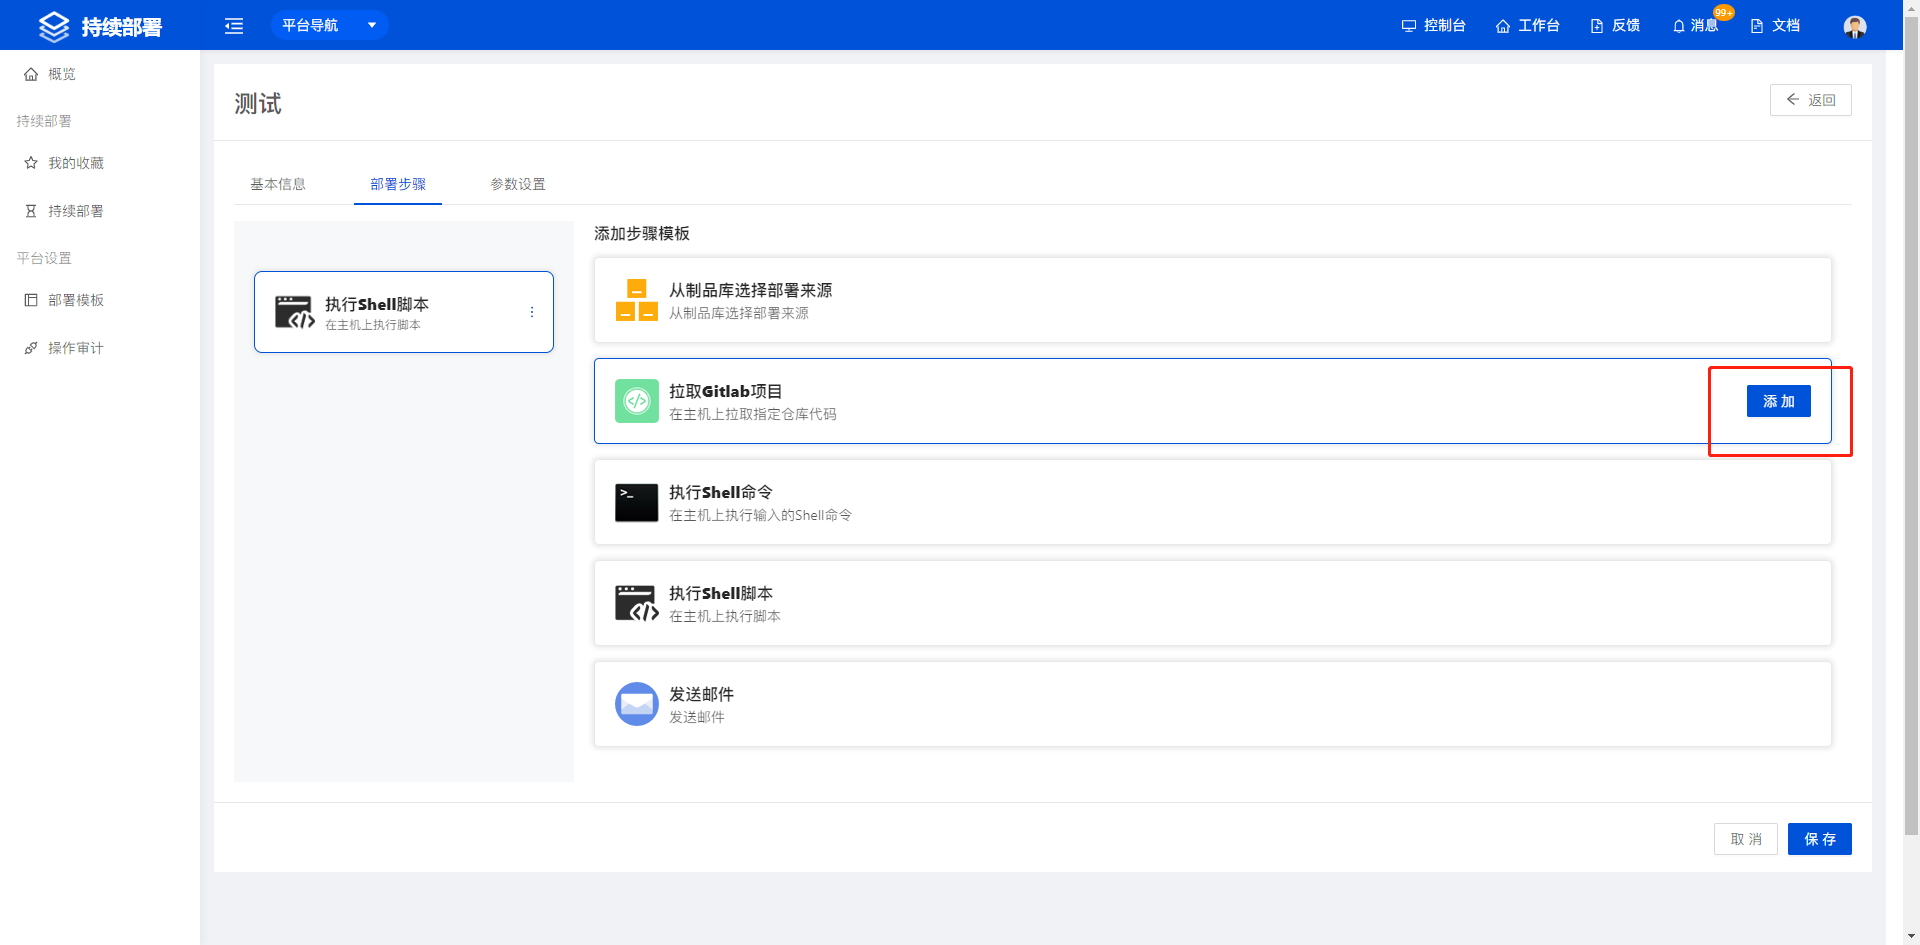Select the 执行Shell脚本 step card on the left
Viewport: 1920px width, 945px height.
pos(404,312)
